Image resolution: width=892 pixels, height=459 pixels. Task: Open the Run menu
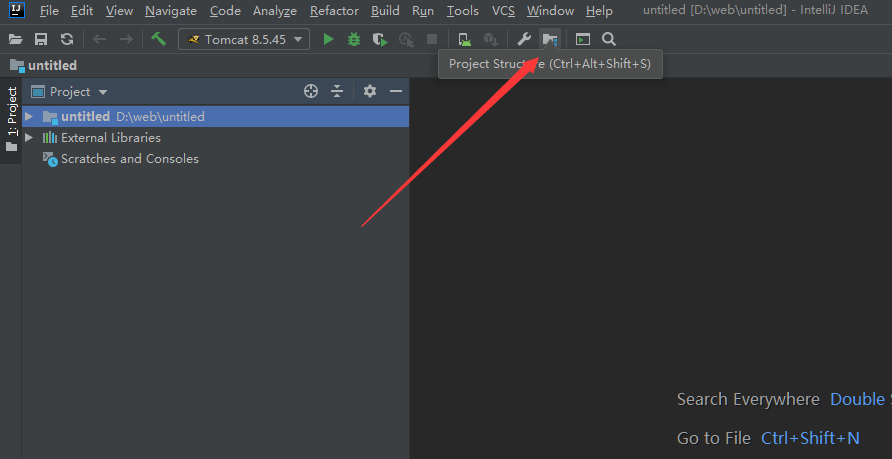pyautogui.click(x=423, y=11)
